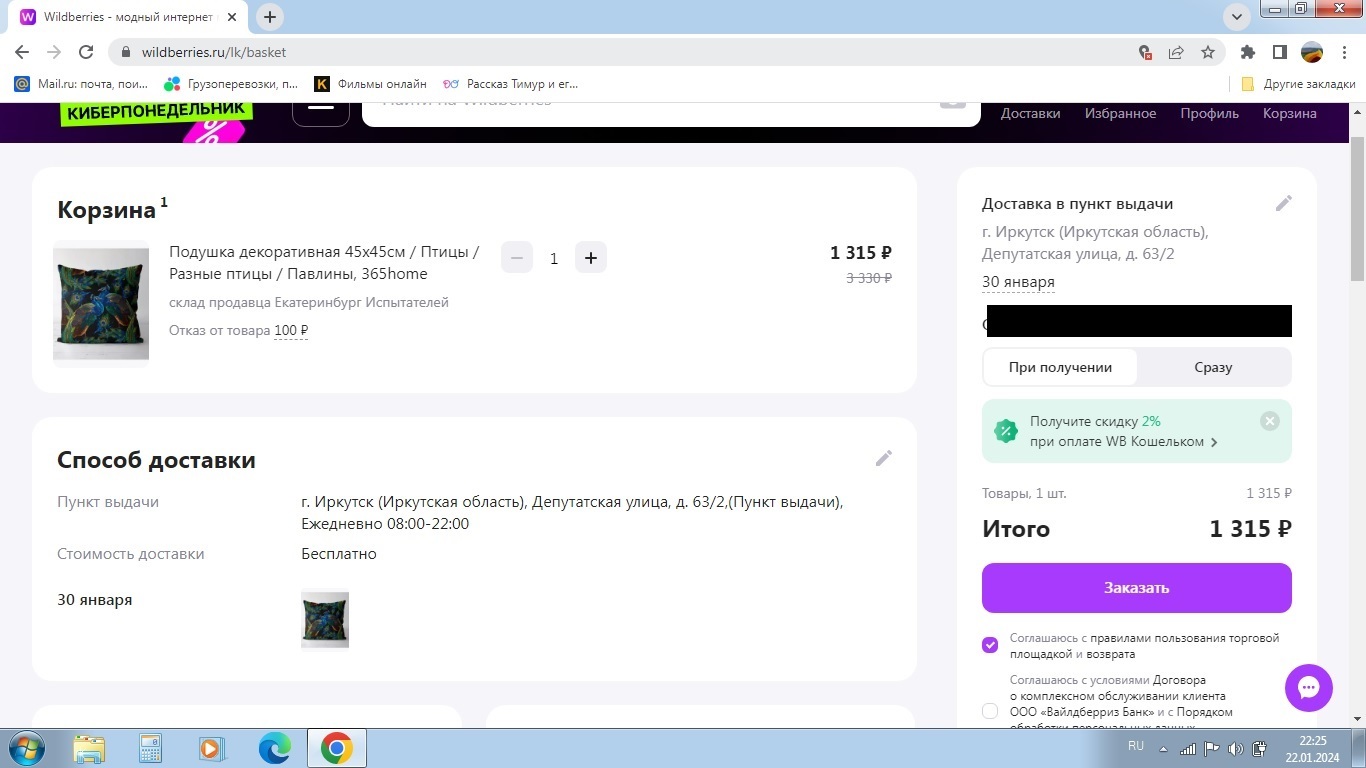Go back to the previous page
The width and height of the screenshot is (1366, 768).
click(x=22, y=52)
